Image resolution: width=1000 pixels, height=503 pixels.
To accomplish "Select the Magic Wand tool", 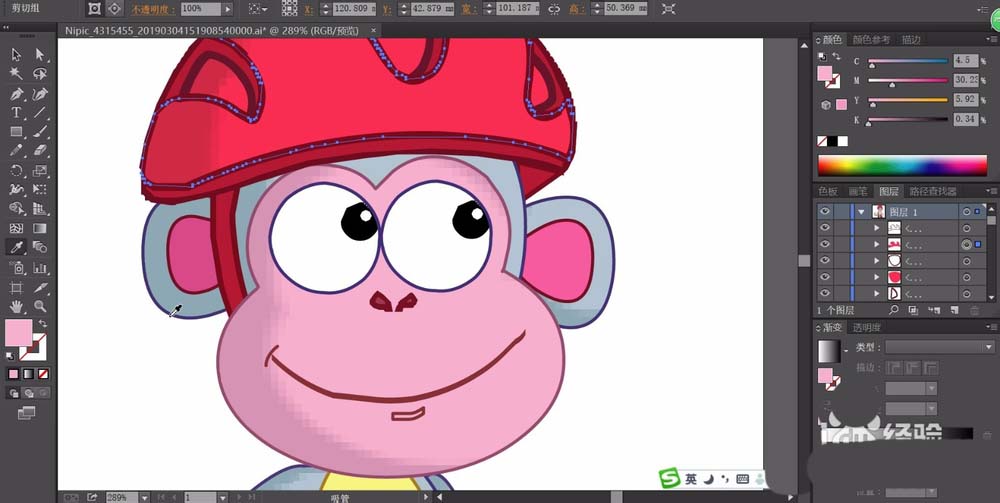I will pyautogui.click(x=17, y=73).
